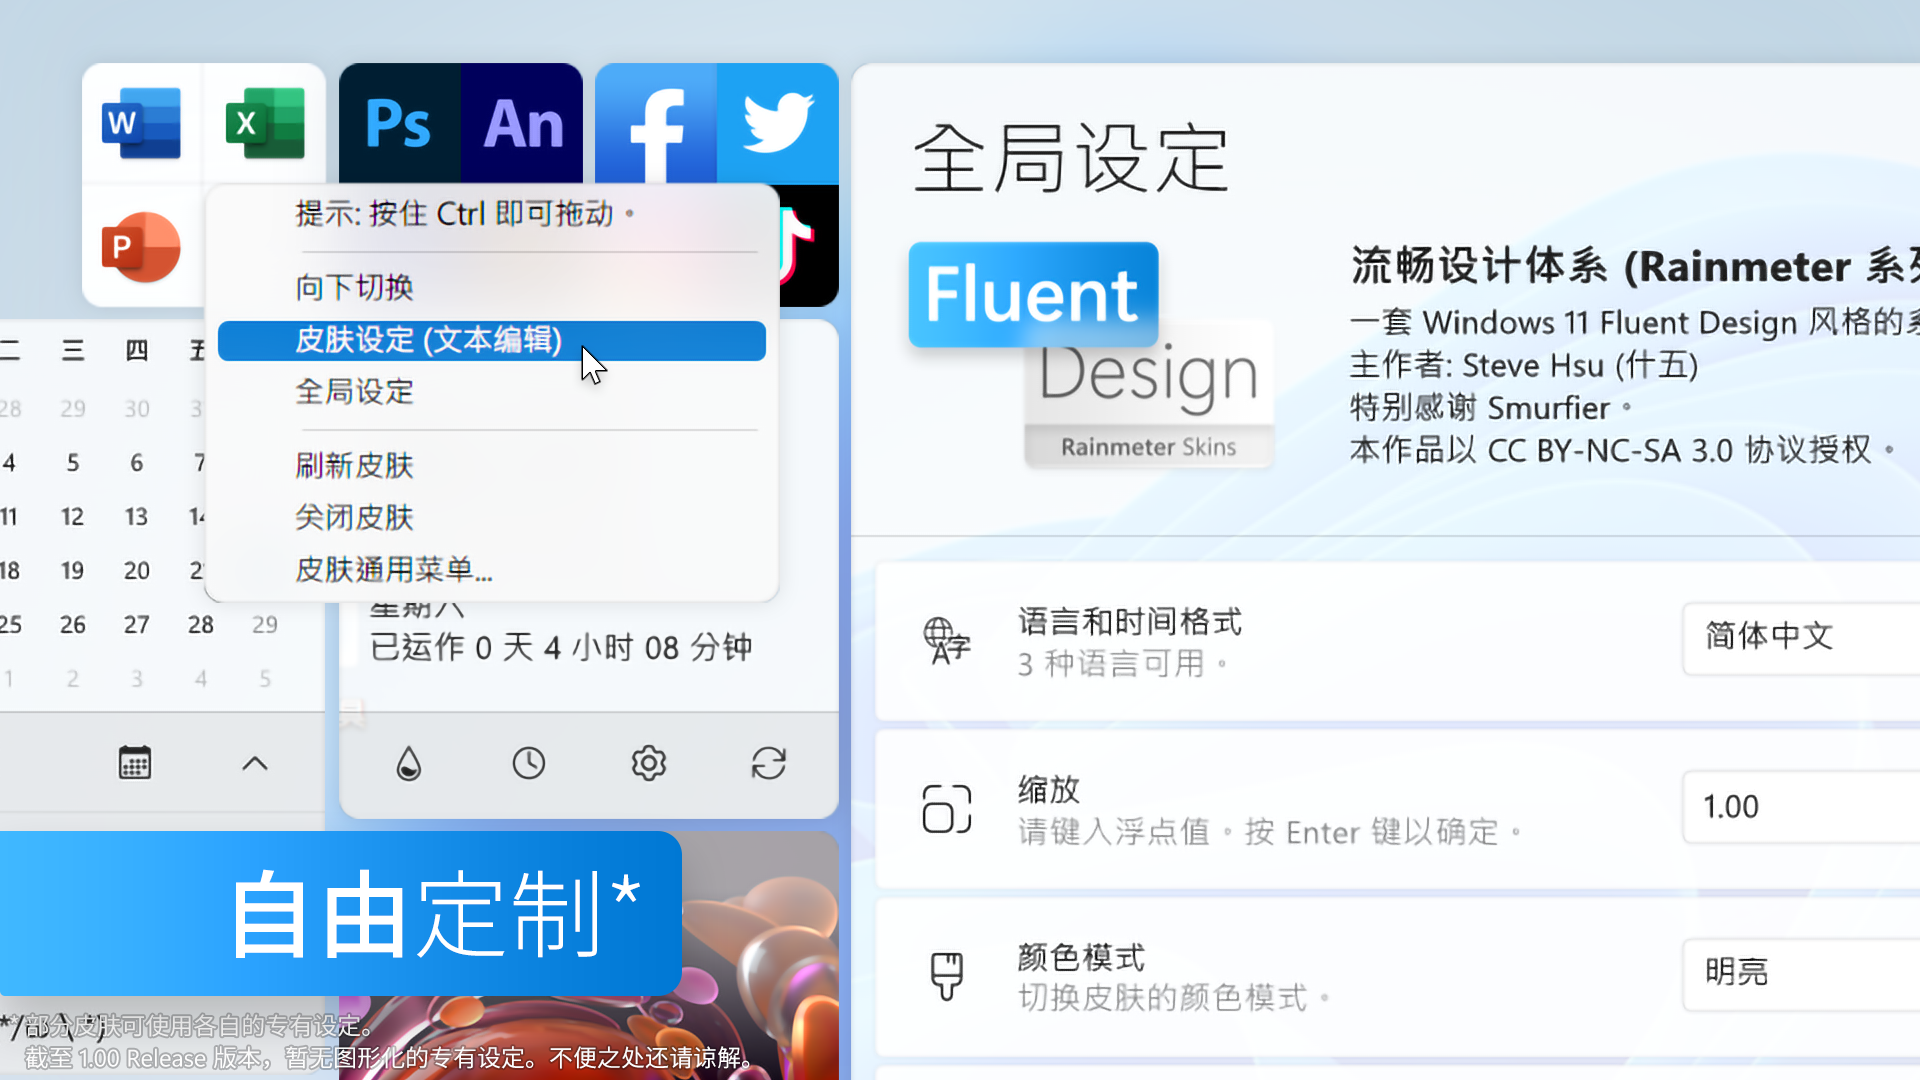
Task: Click the greyed day 30 in calendar
Action: [137, 409]
